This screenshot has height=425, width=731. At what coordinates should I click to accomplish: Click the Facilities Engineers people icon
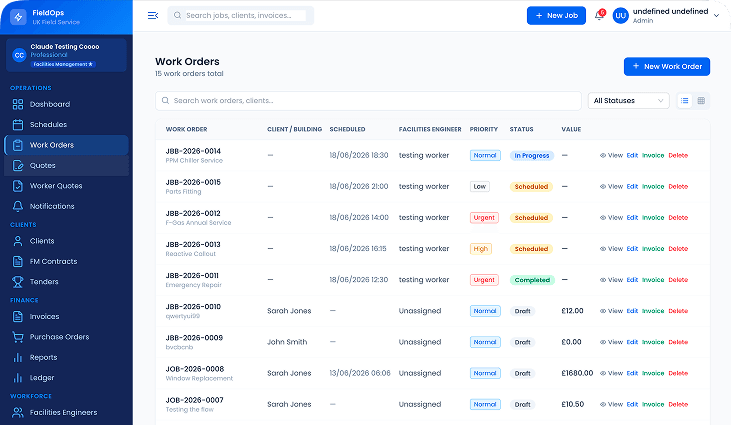[x=18, y=412]
